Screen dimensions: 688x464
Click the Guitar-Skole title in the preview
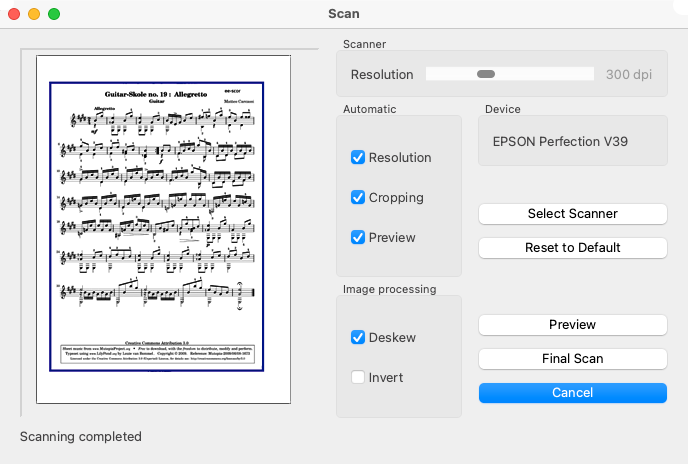coord(156,94)
